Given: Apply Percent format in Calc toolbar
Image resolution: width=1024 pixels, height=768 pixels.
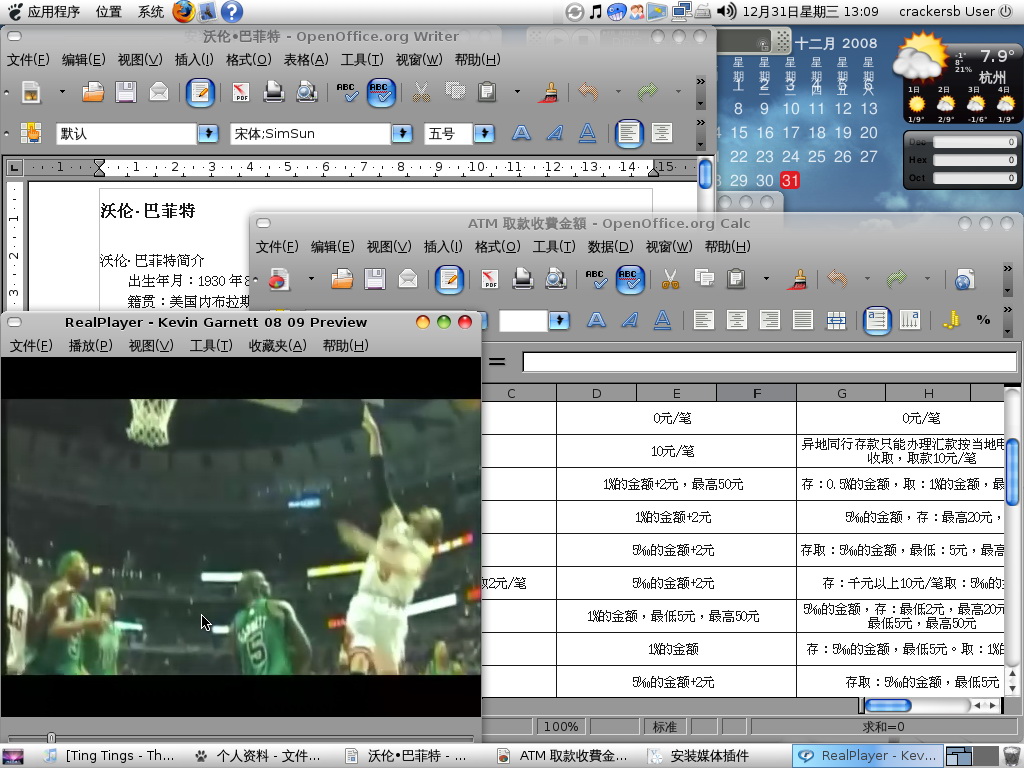Looking at the screenshot, I should pos(983,320).
